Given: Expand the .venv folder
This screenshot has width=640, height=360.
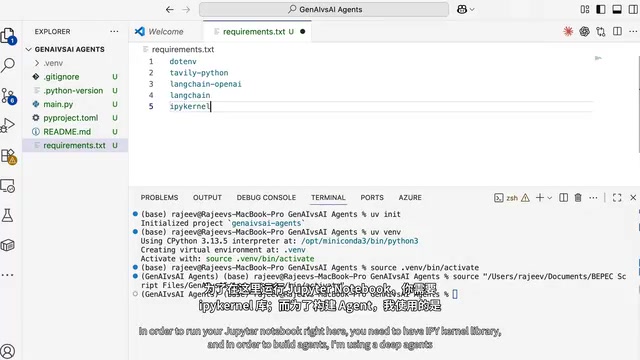Looking at the screenshot, I should point(37,63).
